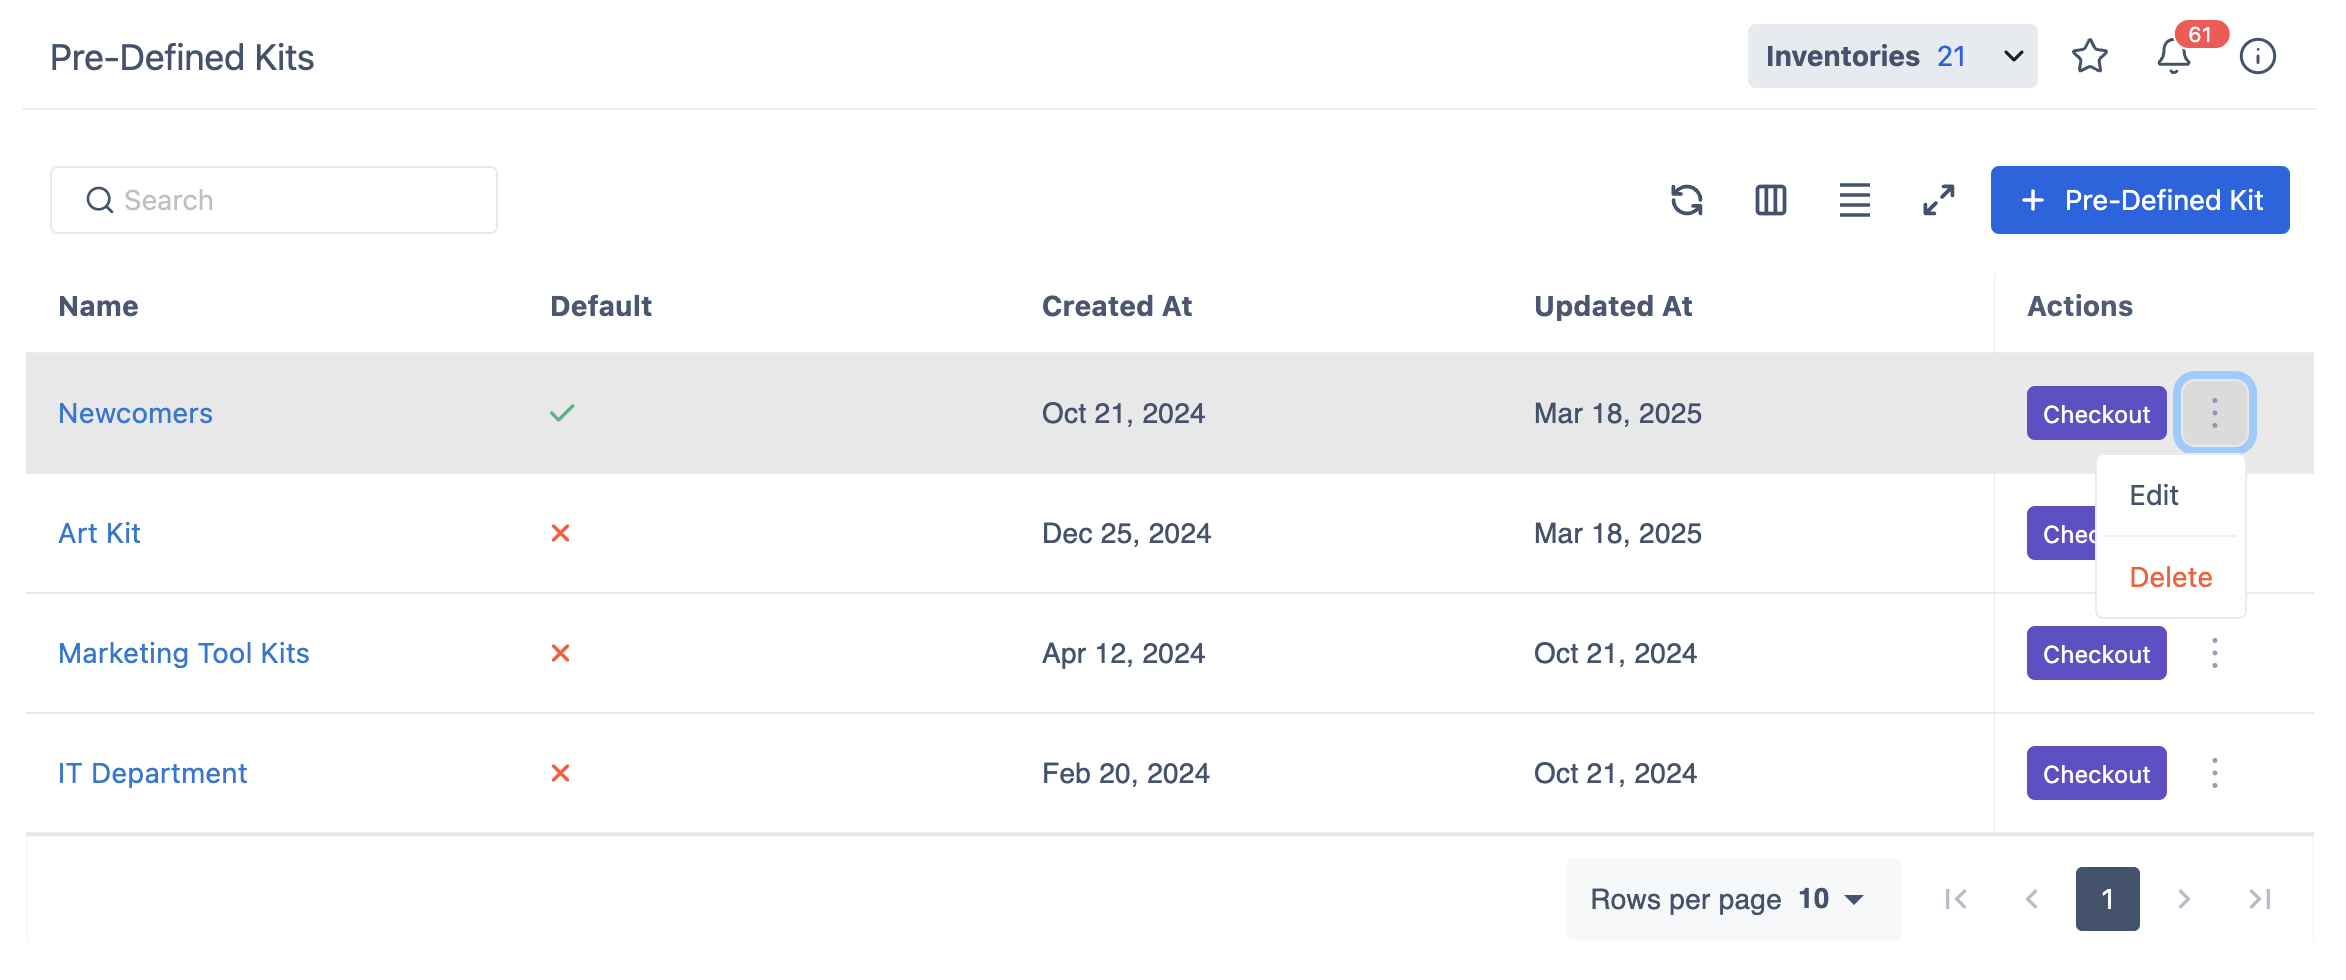
Task: Open the Art Kit link
Action: (99, 533)
